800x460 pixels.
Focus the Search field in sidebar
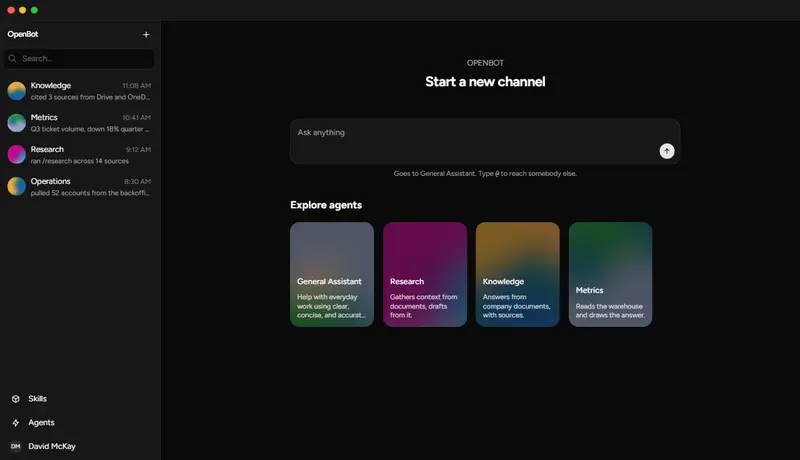point(80,59)
